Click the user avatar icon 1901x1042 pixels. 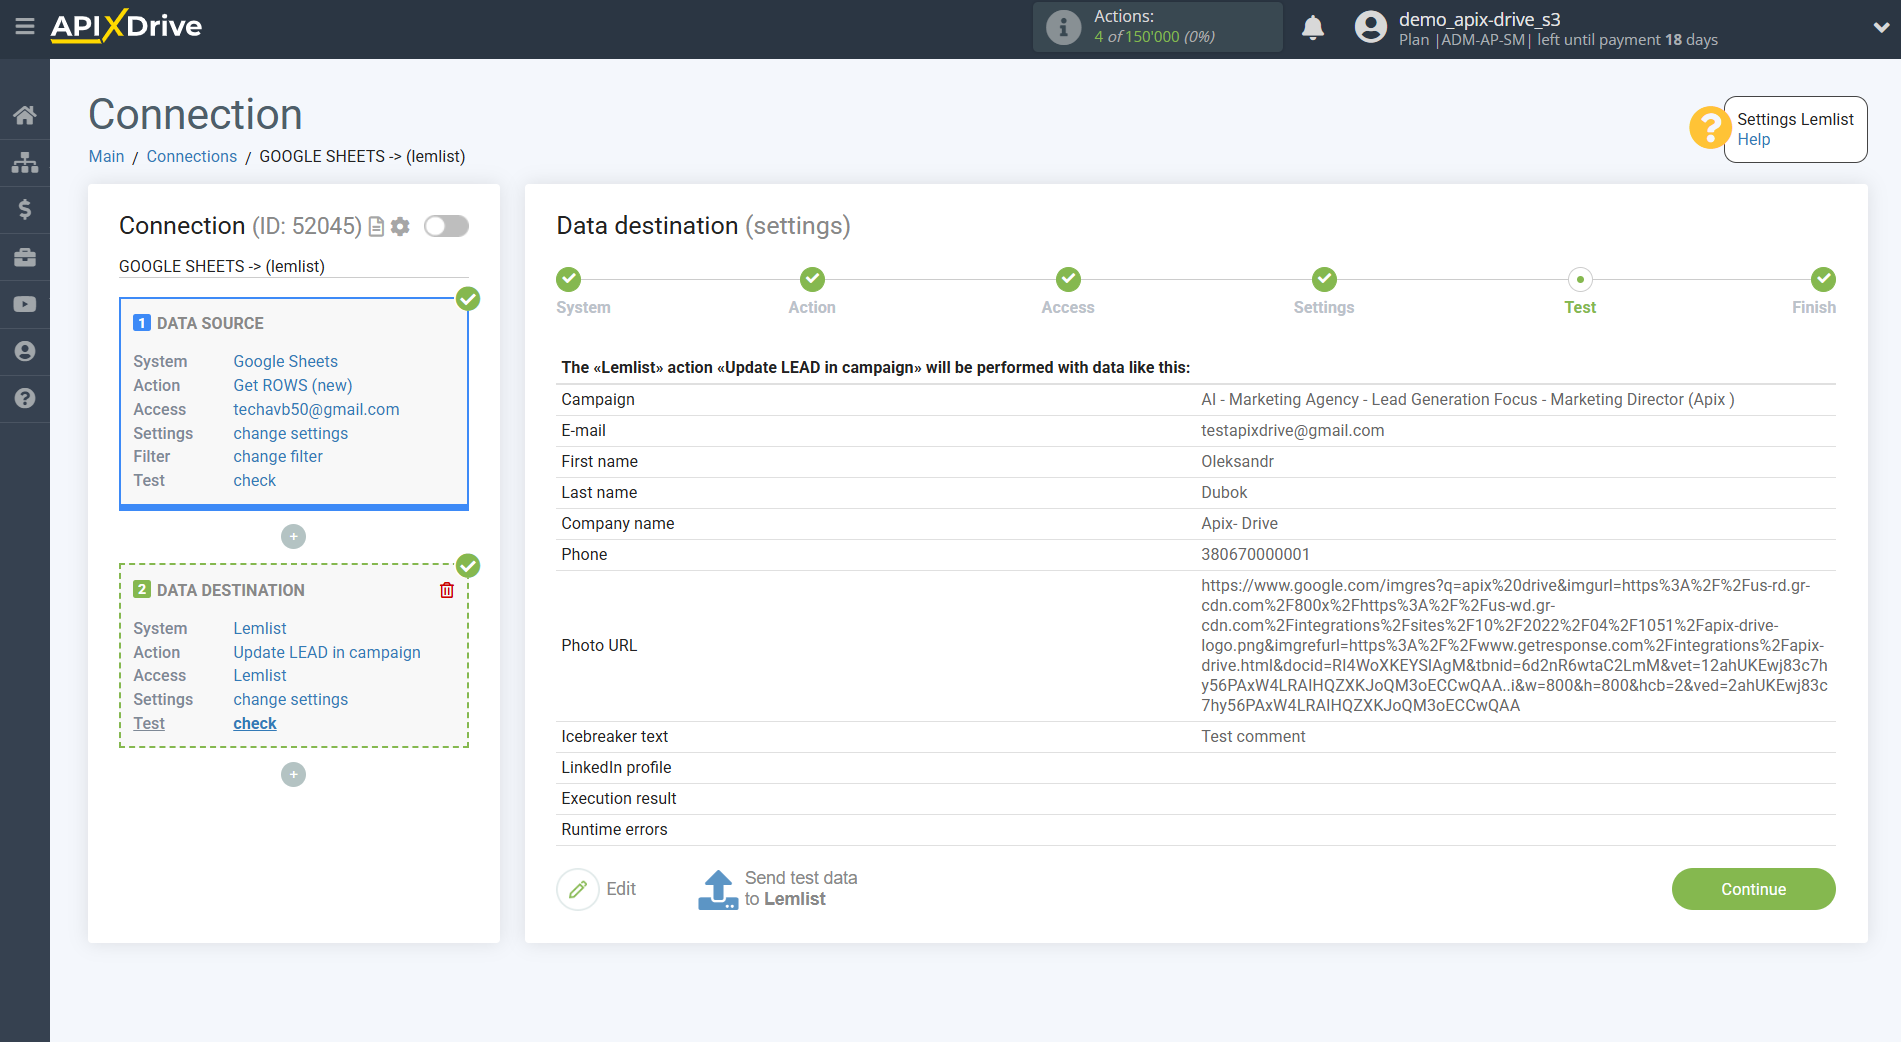(1371, 27)
